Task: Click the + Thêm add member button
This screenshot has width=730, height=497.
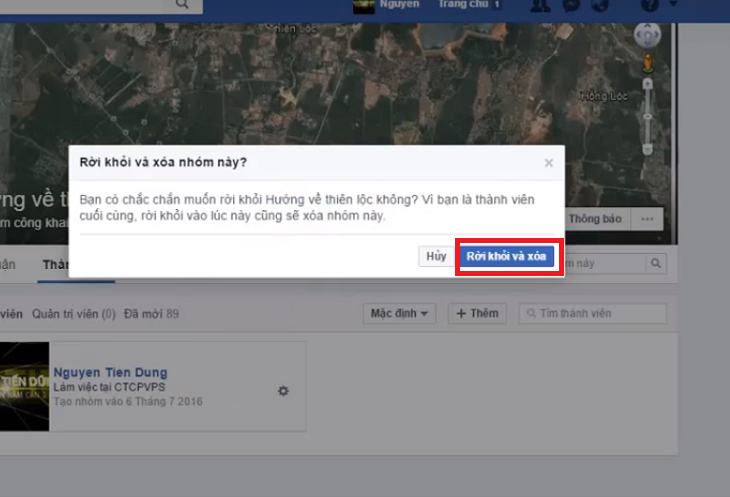Action: (477, 314)
